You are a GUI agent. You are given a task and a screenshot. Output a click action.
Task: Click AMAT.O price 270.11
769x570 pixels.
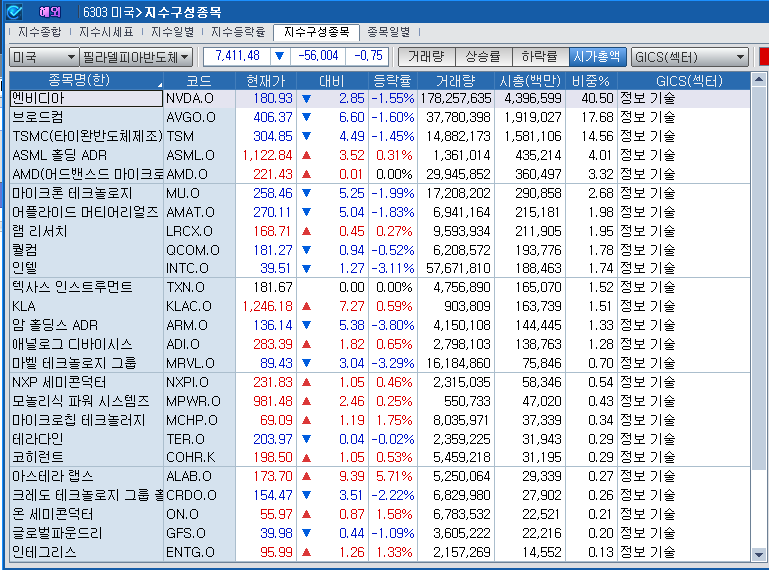point(272,212)
